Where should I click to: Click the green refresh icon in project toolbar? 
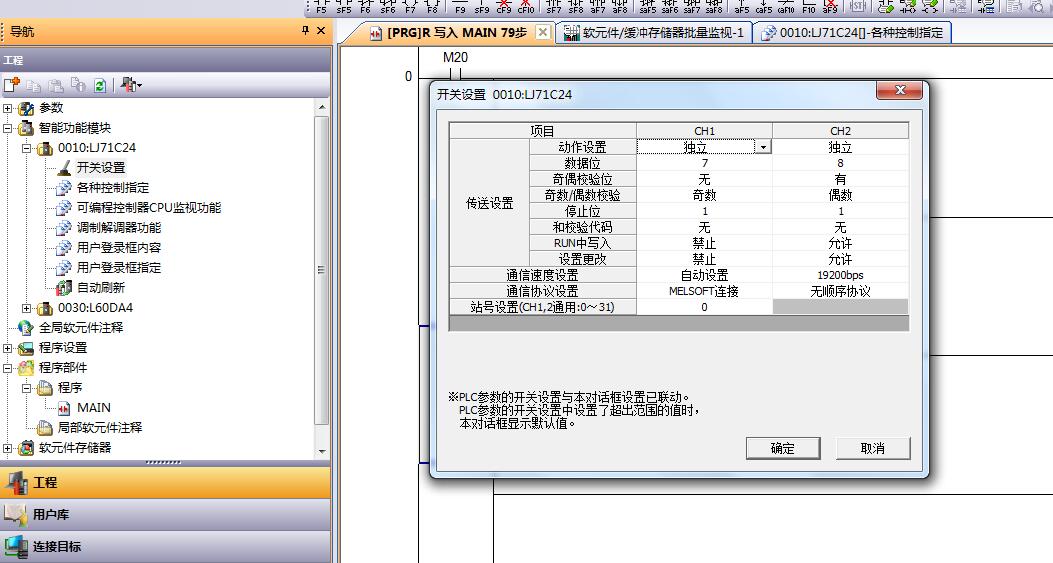(x=100, y=86)
